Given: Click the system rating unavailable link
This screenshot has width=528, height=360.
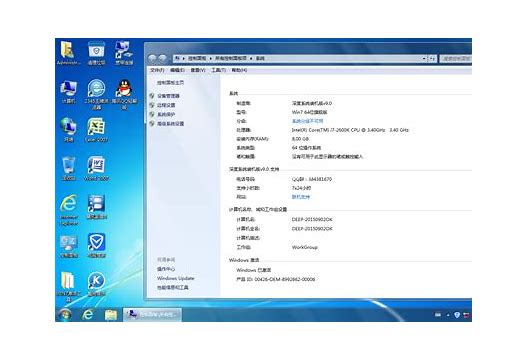Looking at the screenshot, I should [307, 121].
